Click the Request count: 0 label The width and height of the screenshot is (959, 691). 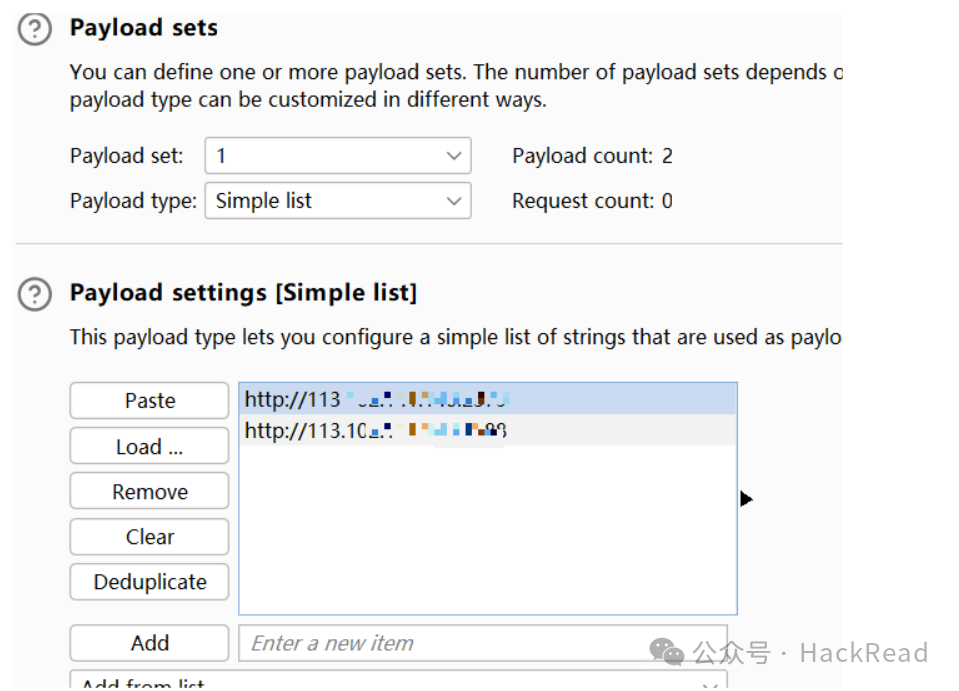592,201
